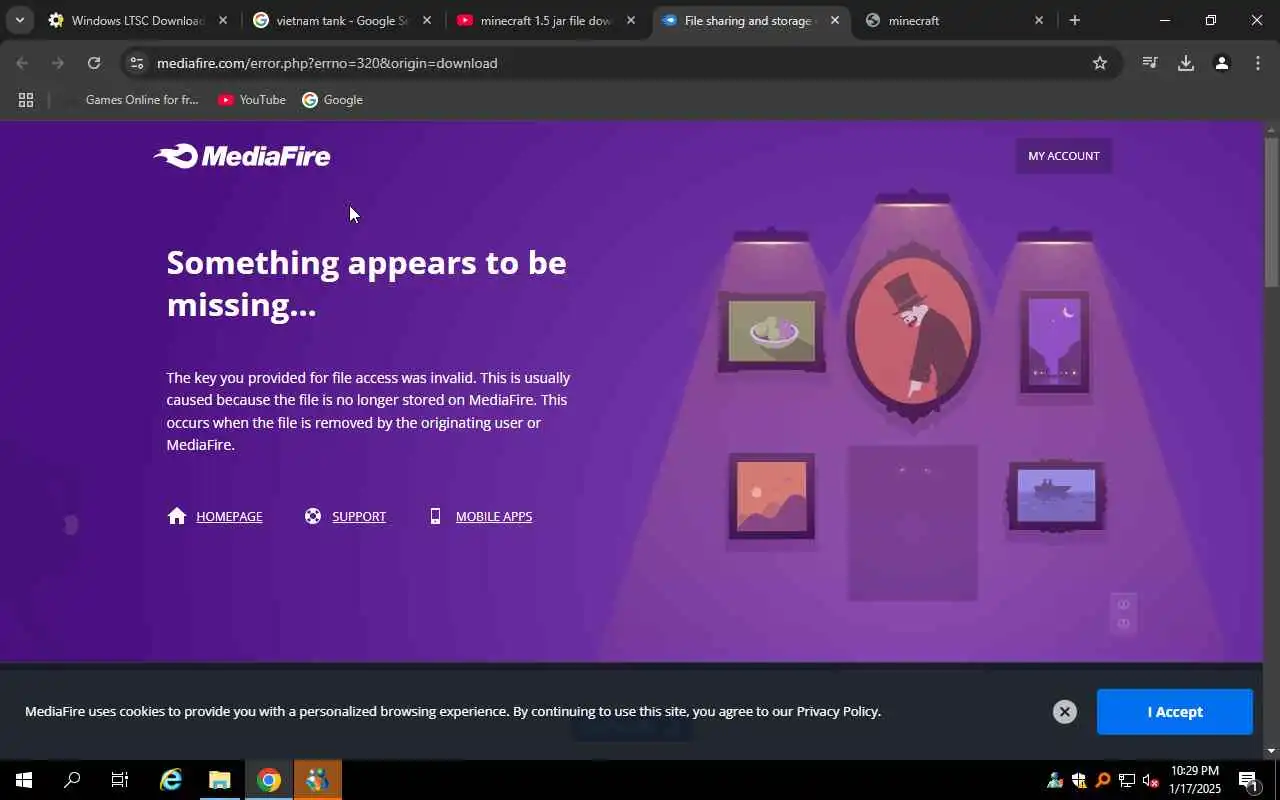Click the home icon beside HOMEPAGE
1280x800 pixels.
coord(177,516)
